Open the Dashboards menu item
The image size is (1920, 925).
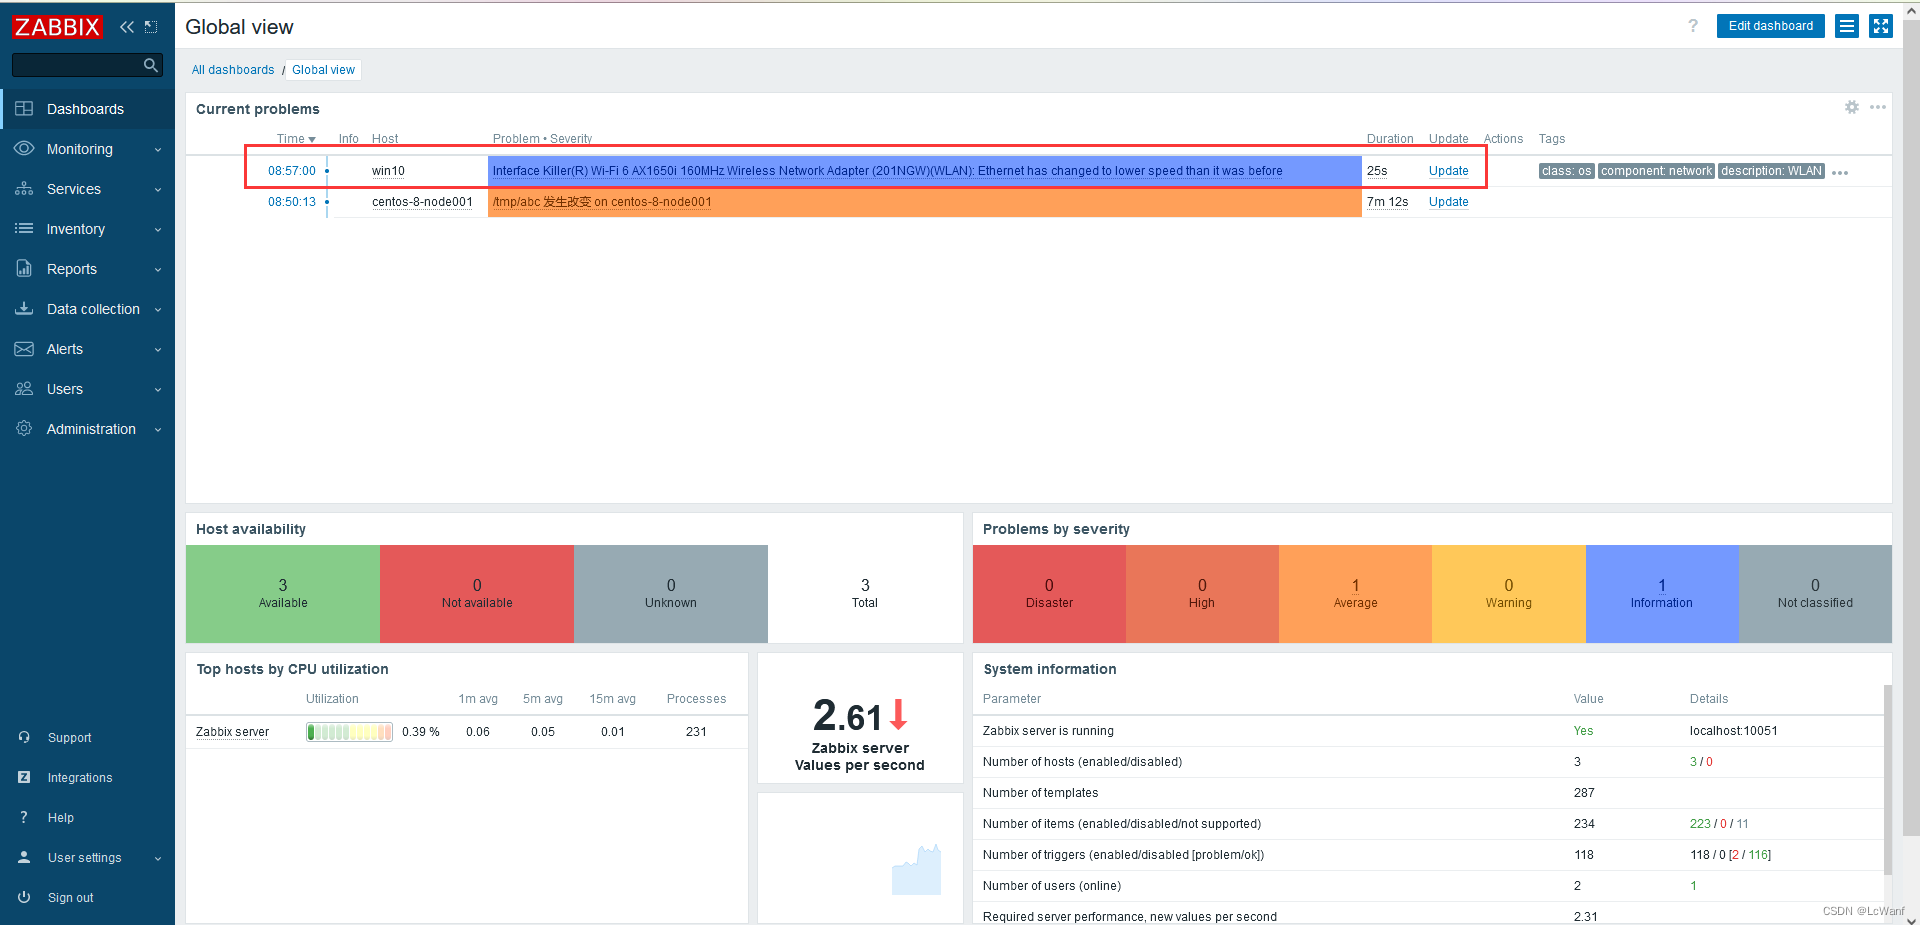click(x=87, y=109)
